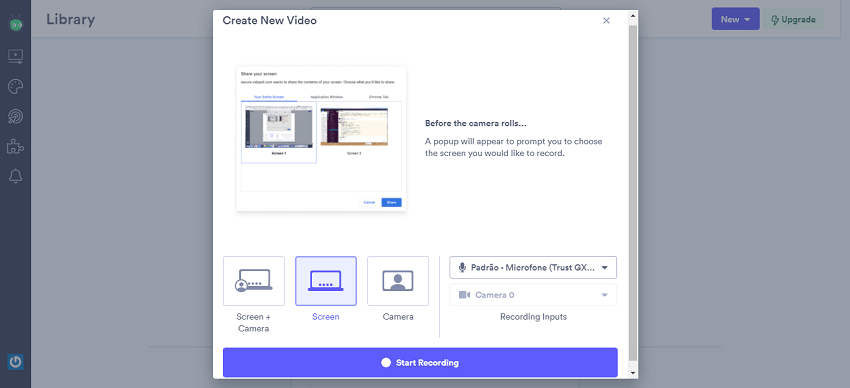Screen dimensions: 850x388
Task: Click Start Recording button
Action: pyautogui.click(x=420, y=363)
